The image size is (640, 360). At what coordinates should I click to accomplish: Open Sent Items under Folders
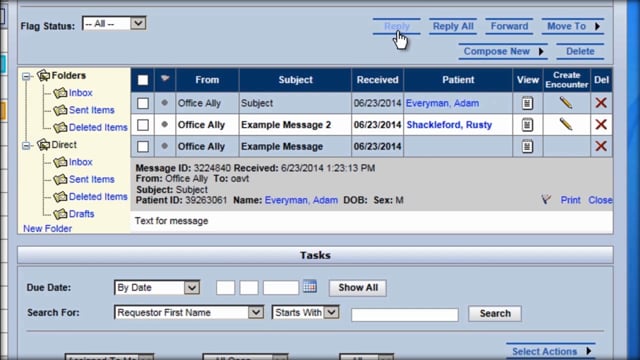(91, 110)
